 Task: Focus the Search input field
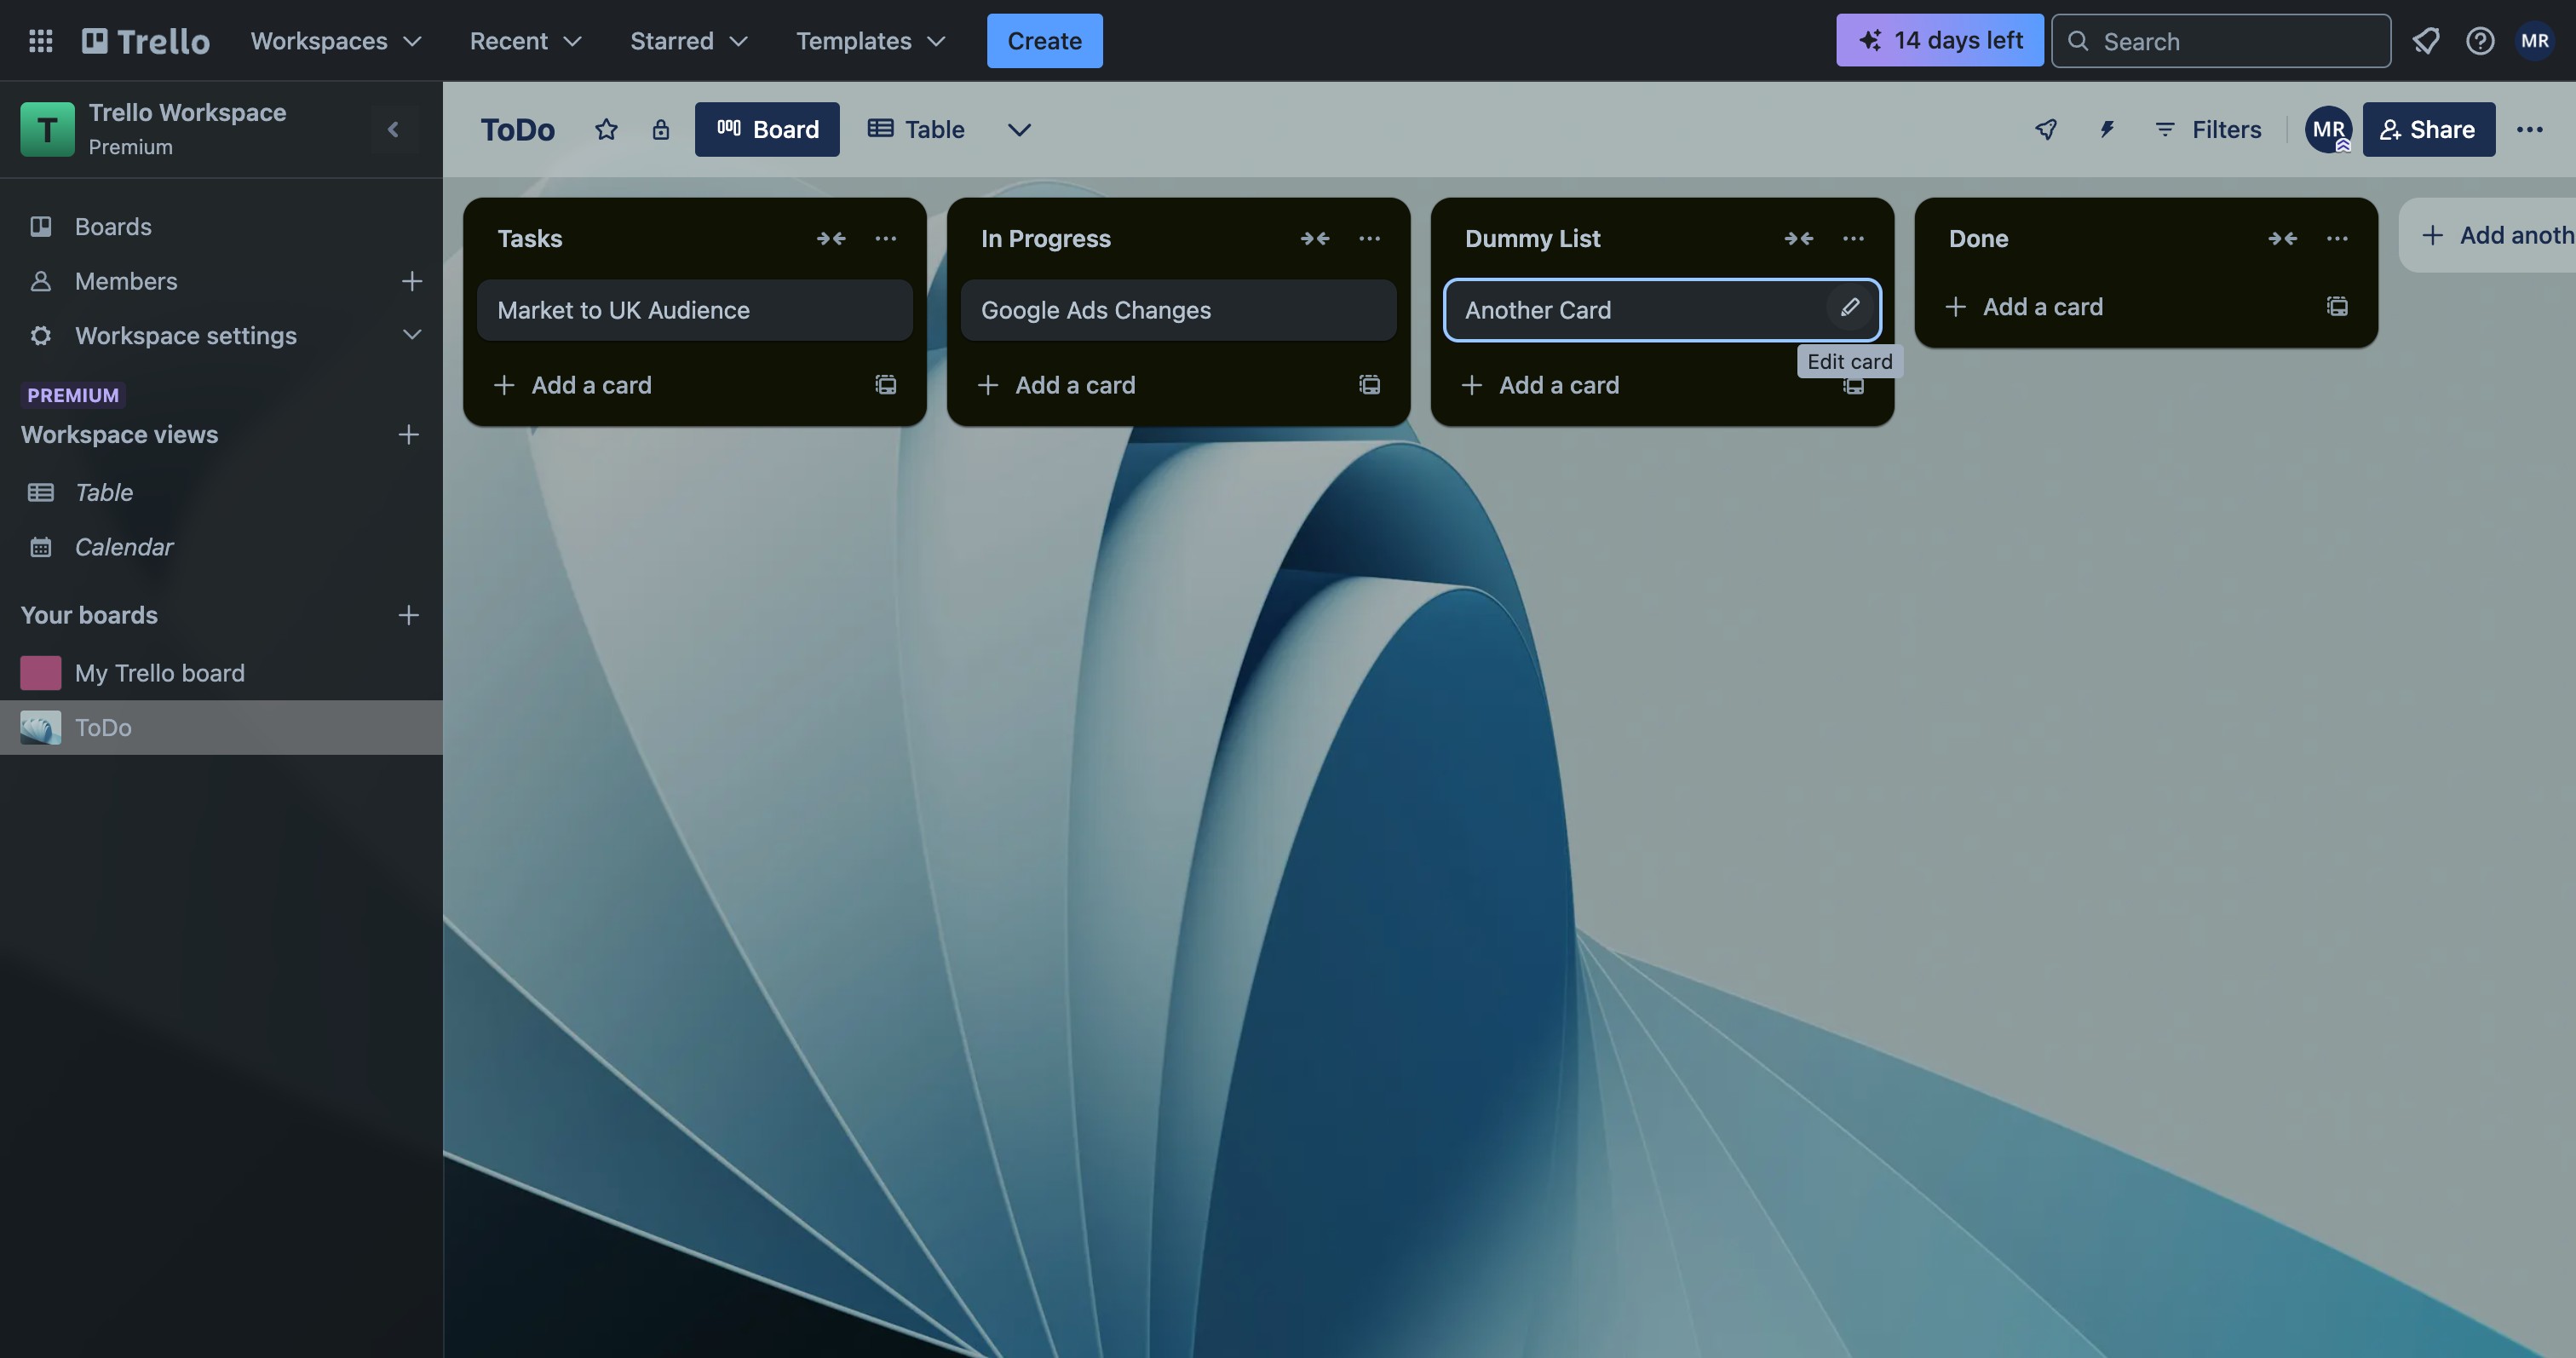(2221, 41)
